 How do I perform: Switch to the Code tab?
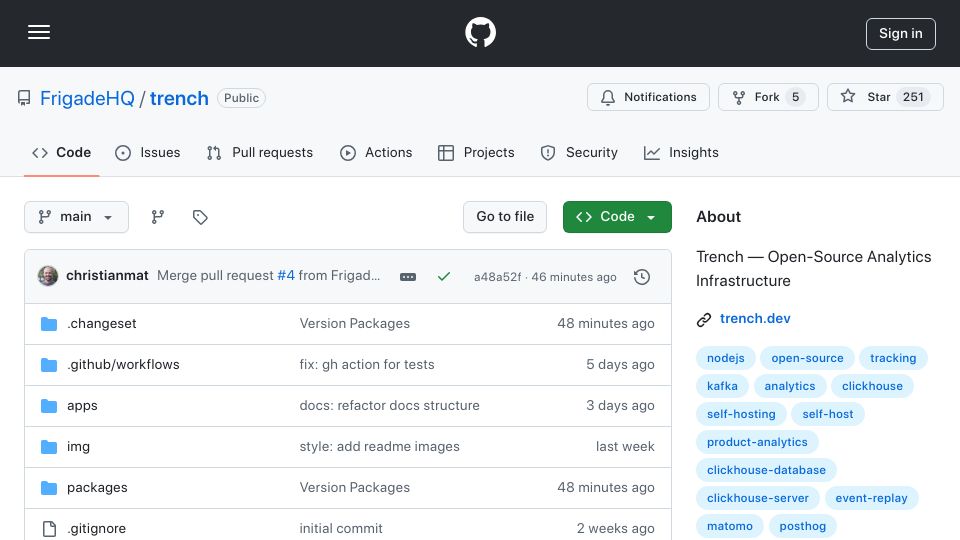[61, 152]
